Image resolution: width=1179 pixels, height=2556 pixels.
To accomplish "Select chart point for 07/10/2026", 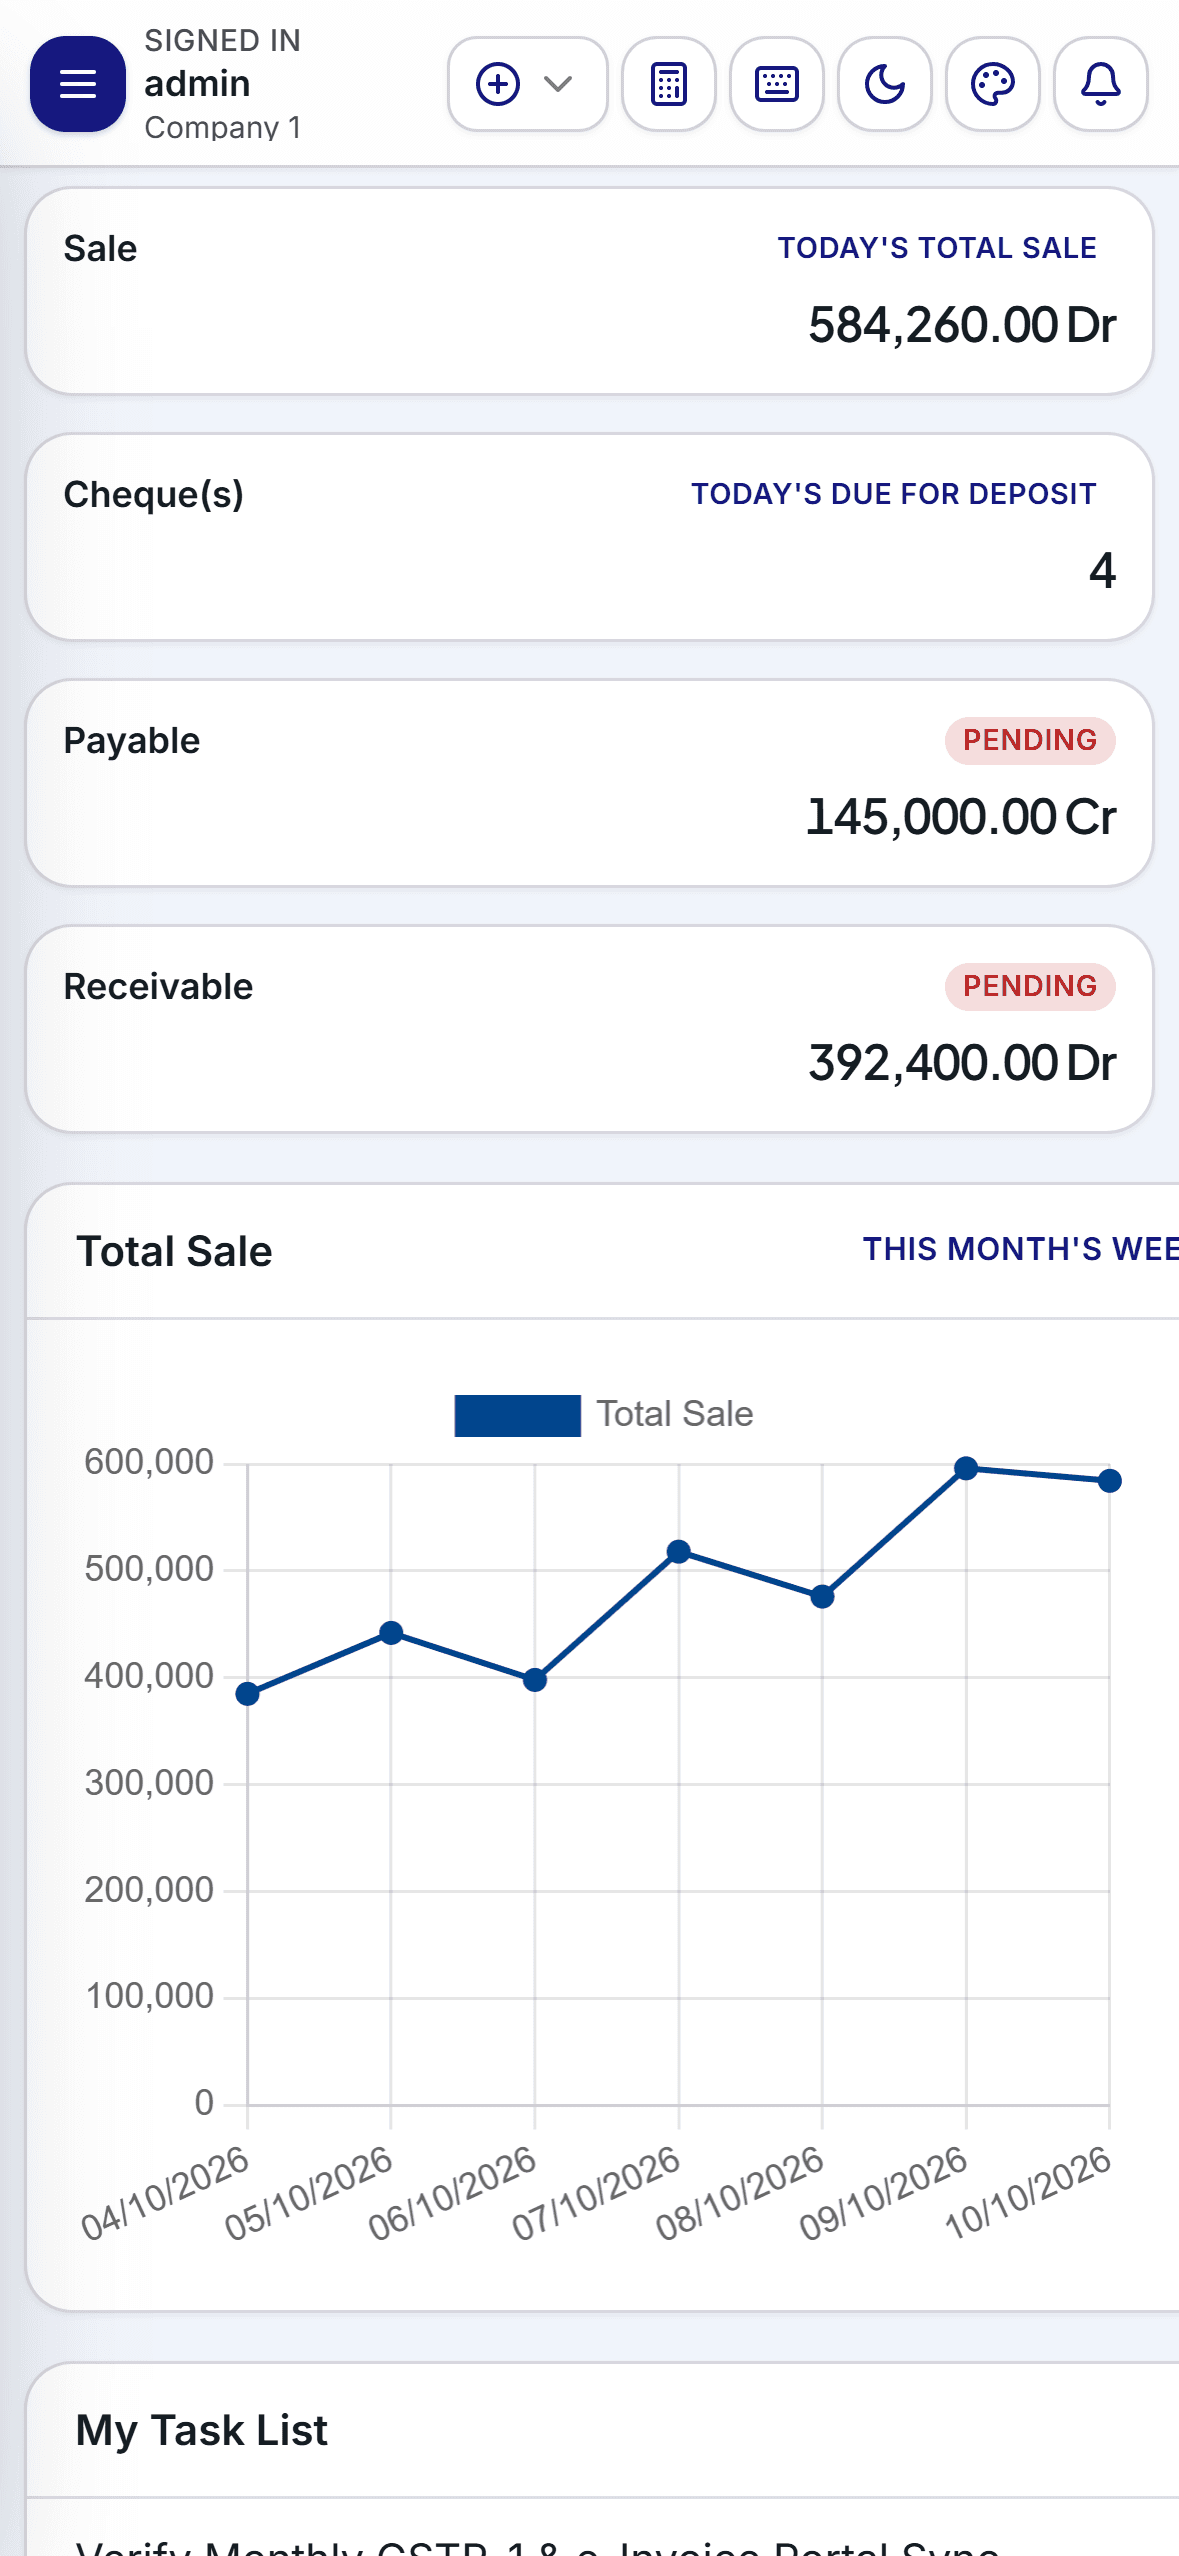I will coord(679,1552).
